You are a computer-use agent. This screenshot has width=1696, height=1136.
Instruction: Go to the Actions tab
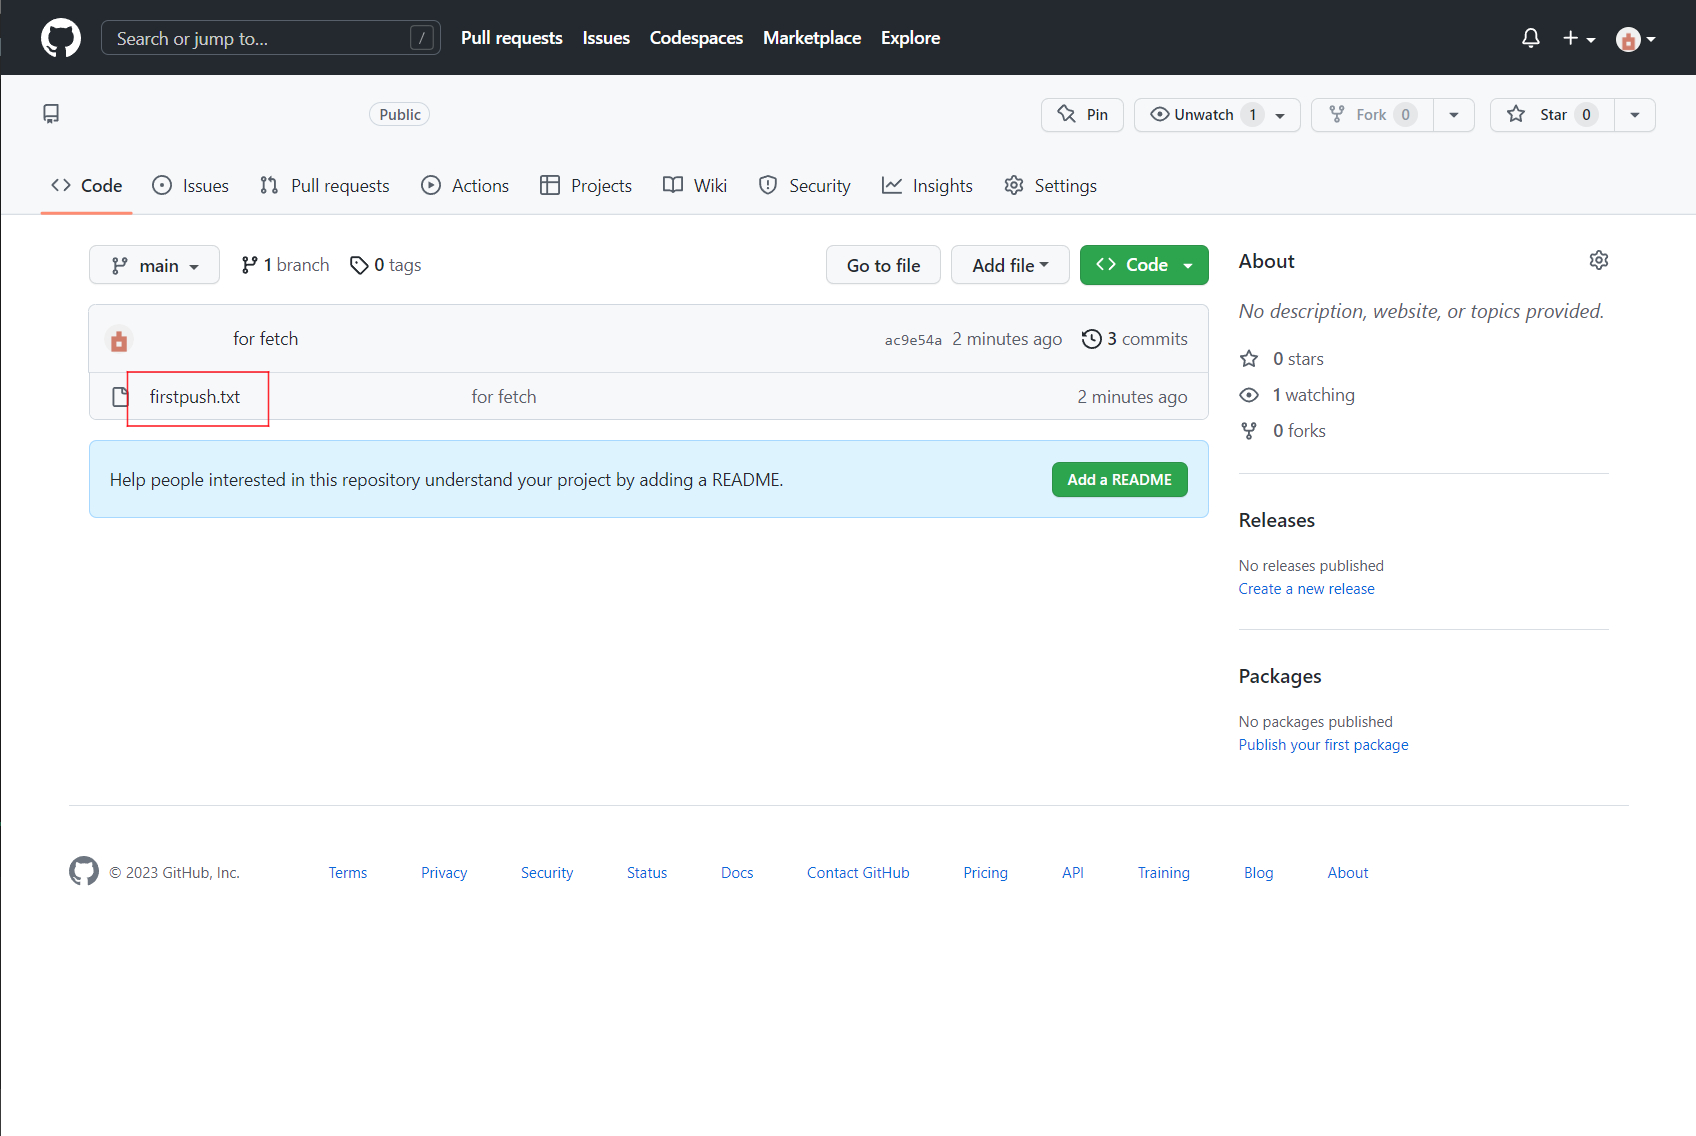(465, 186)
